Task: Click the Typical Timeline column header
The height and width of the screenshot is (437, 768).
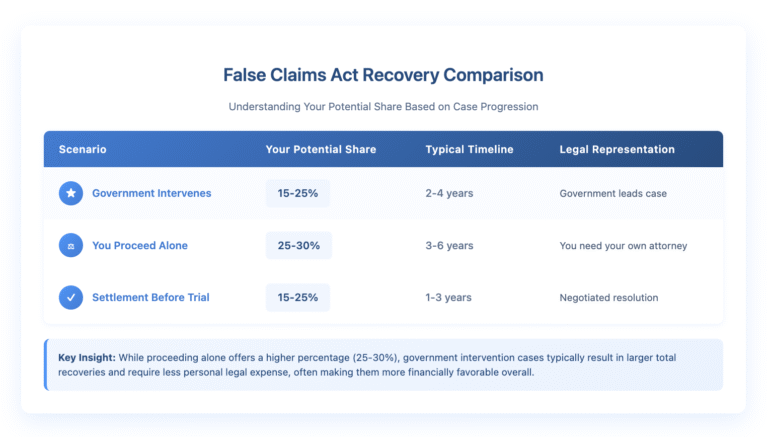Action: click(x=469, y=149)
